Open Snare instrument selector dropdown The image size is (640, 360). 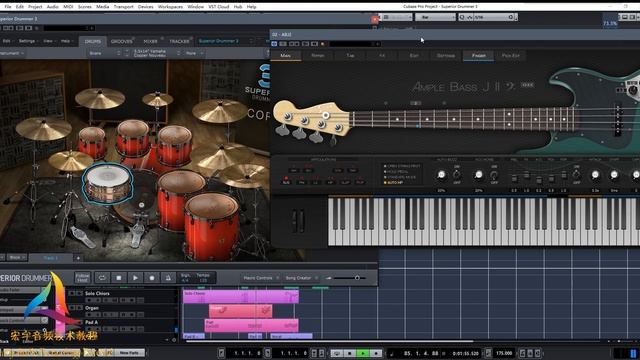(104, 53)
